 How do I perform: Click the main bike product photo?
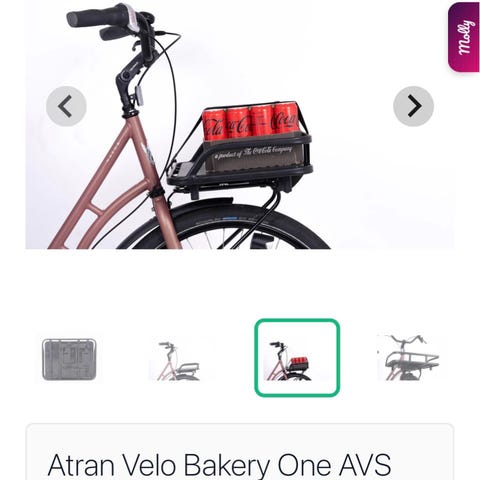[239, 125]
